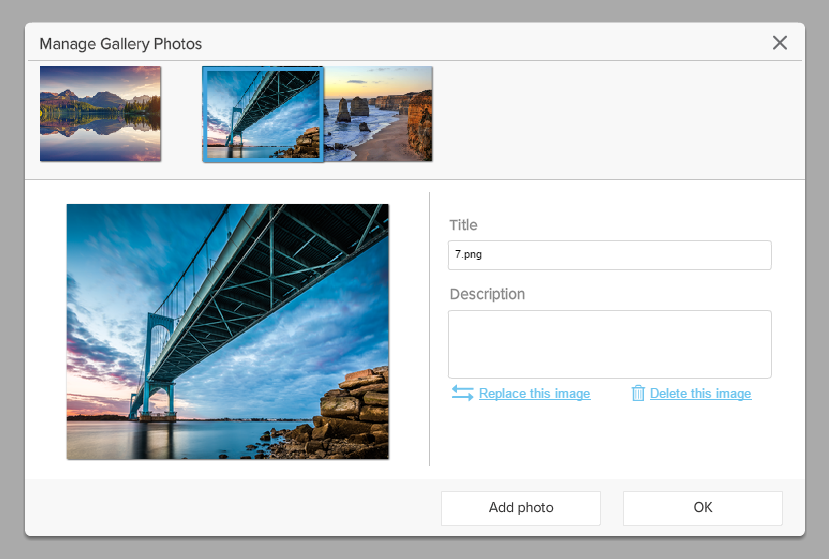
Task: Select the mountain lake thumbnail
Action: [x=100, y=113]
